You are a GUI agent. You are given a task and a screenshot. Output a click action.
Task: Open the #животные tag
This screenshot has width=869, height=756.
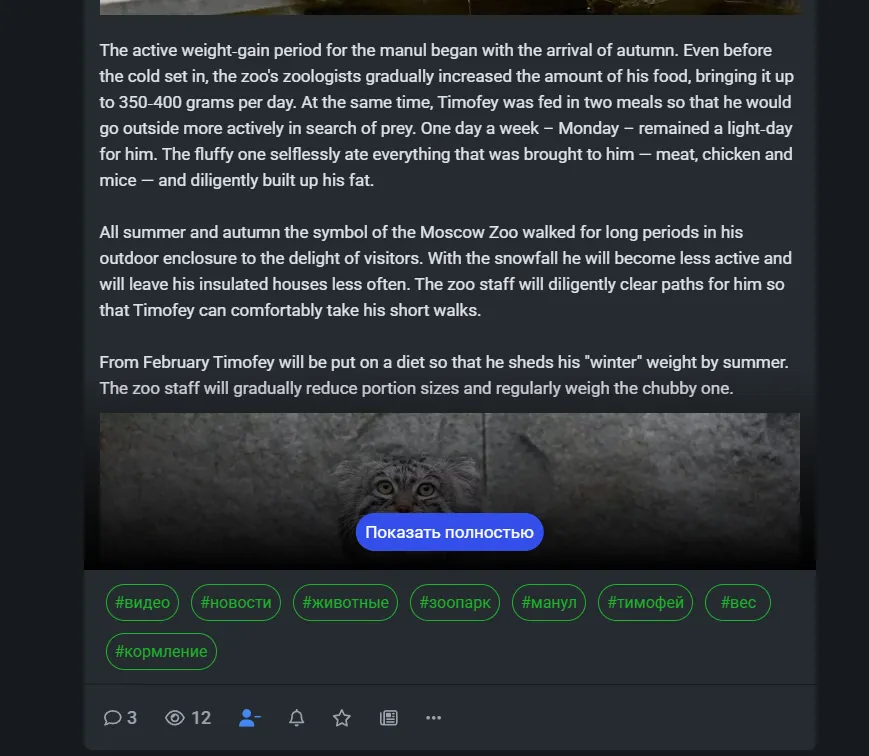345,602
